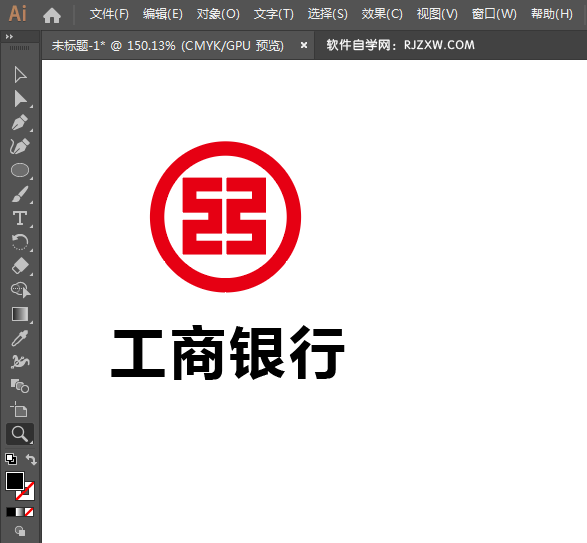Screen dimensions: 587x543
Task: Apply solid Color mode button
Action: [10, 512]
